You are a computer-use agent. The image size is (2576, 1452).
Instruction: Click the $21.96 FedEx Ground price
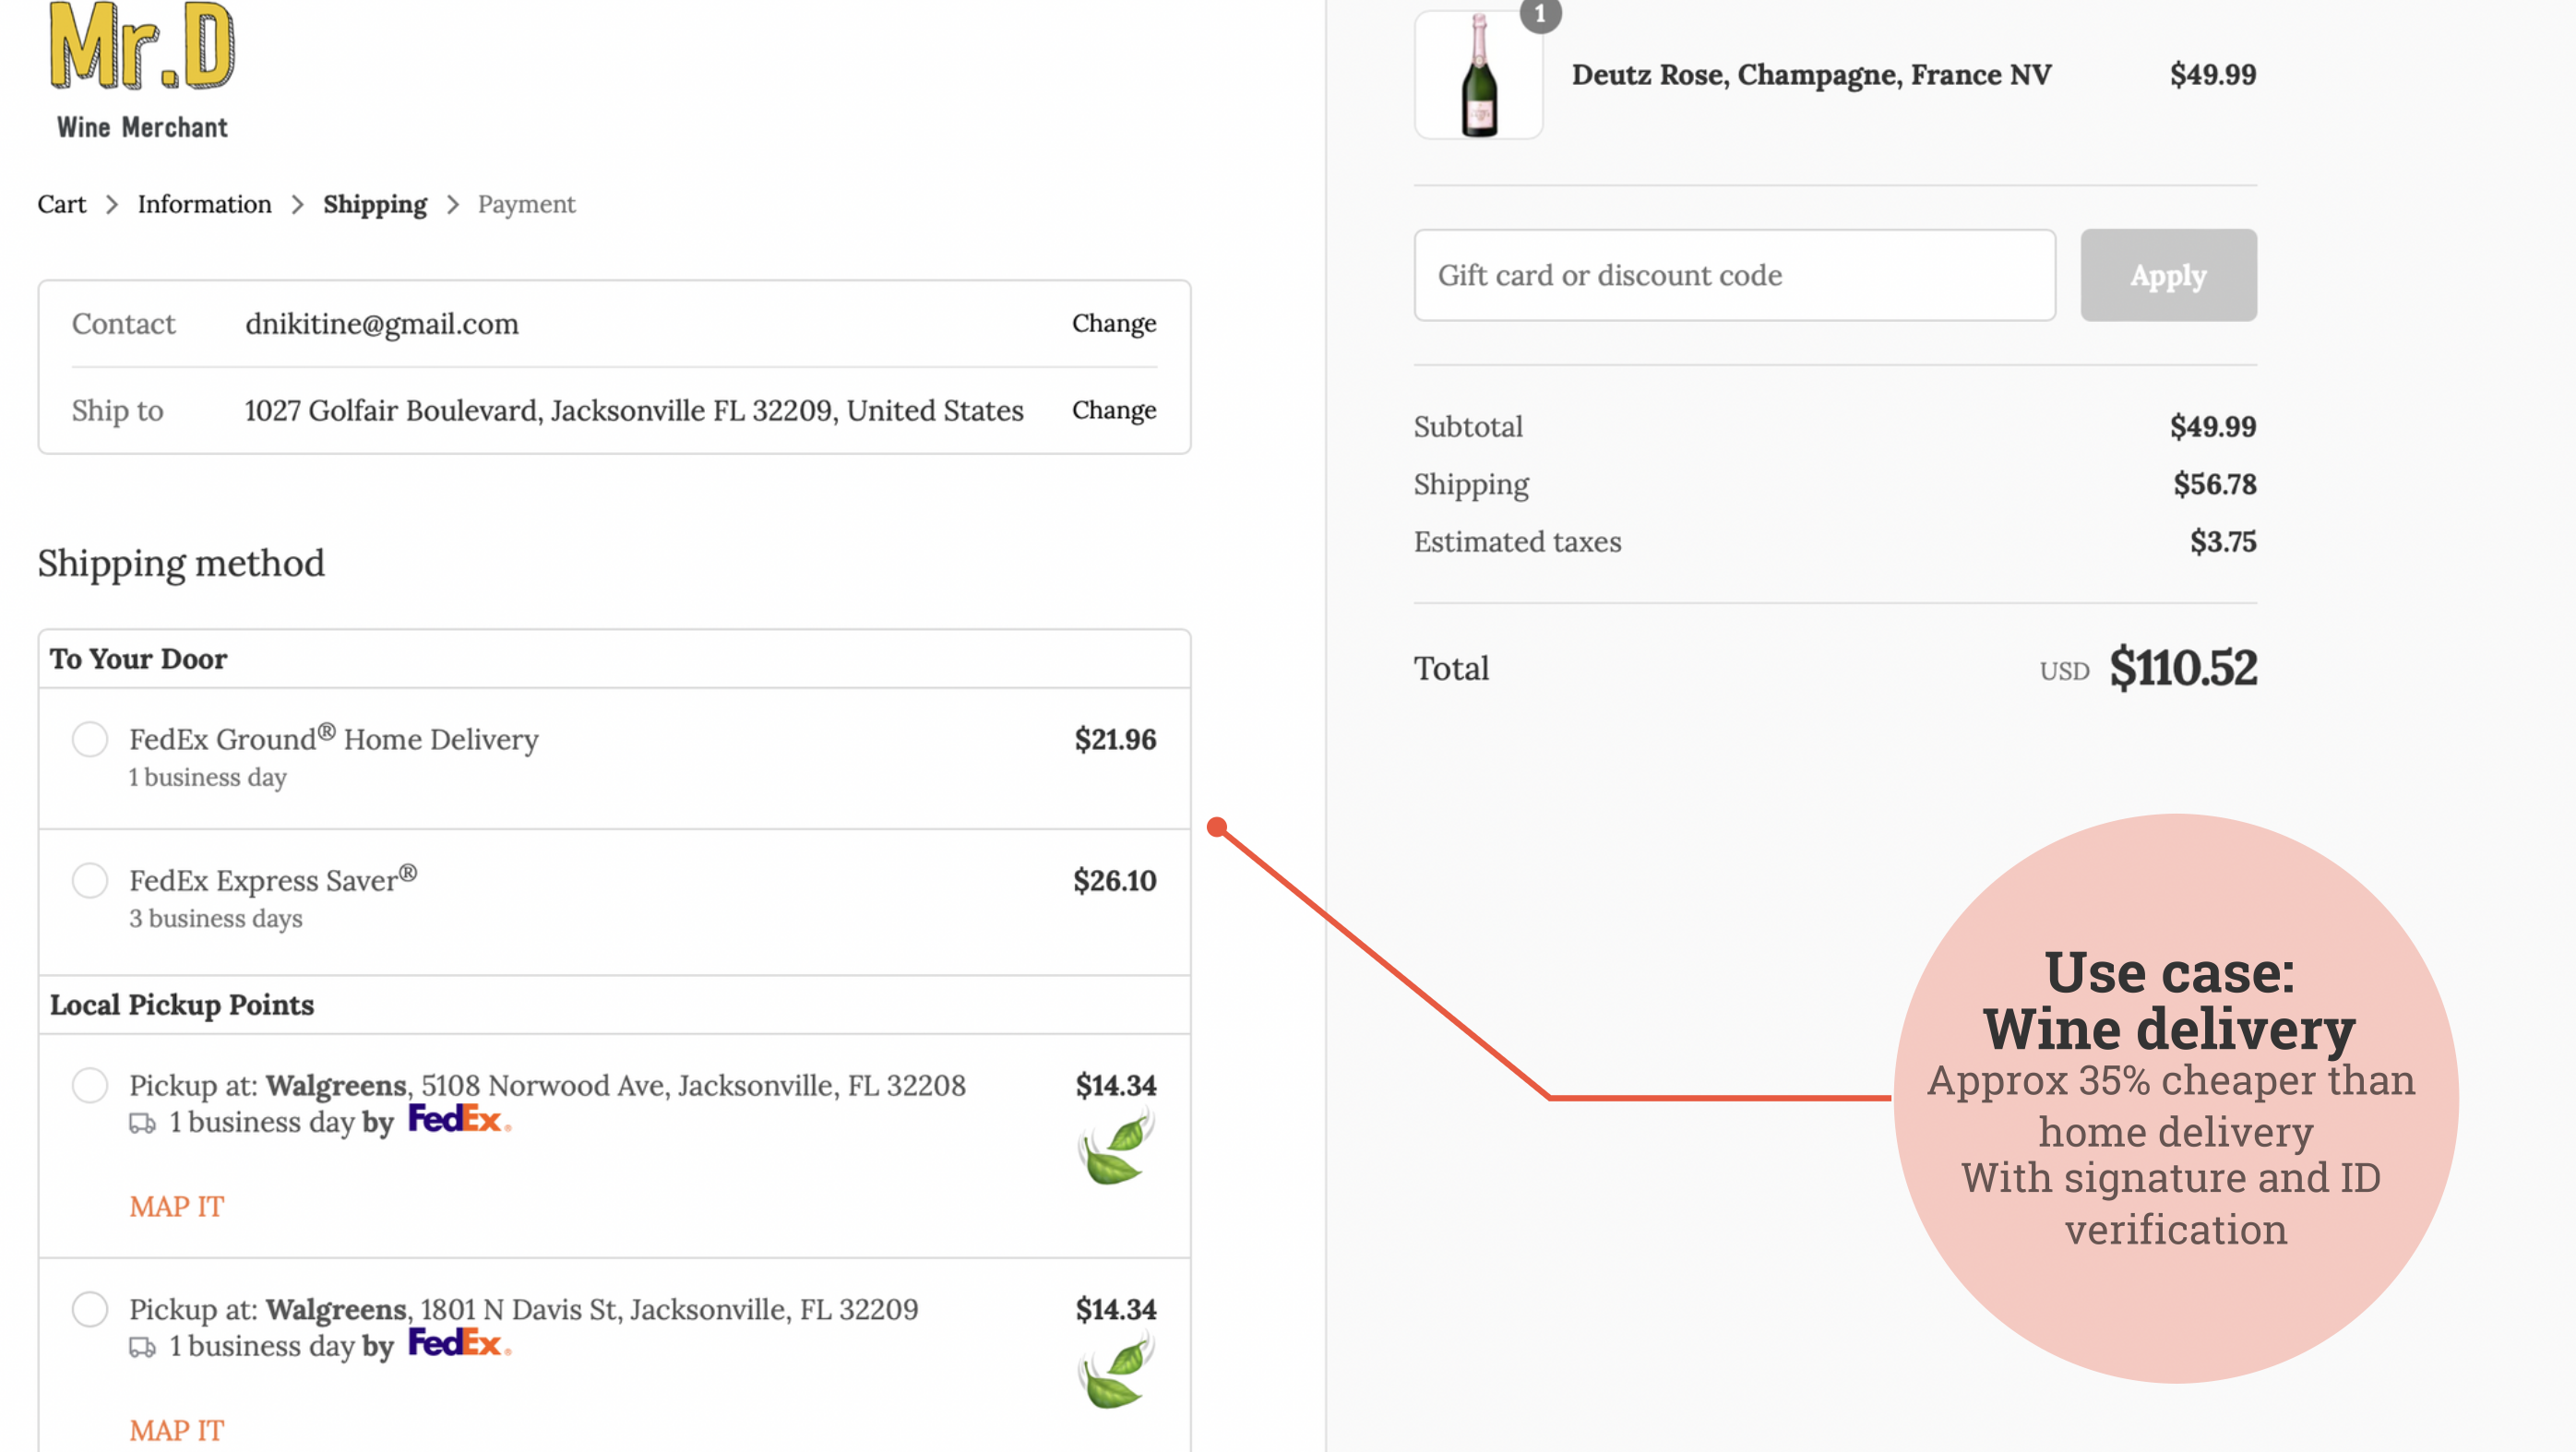coord(1115,739)
